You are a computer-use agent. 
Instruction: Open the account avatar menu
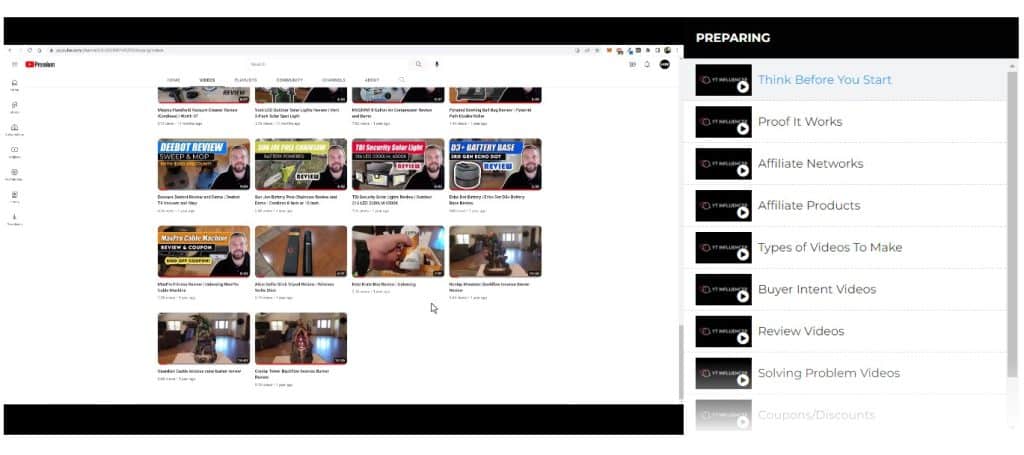pyautogui.click(x=664, y=64)
